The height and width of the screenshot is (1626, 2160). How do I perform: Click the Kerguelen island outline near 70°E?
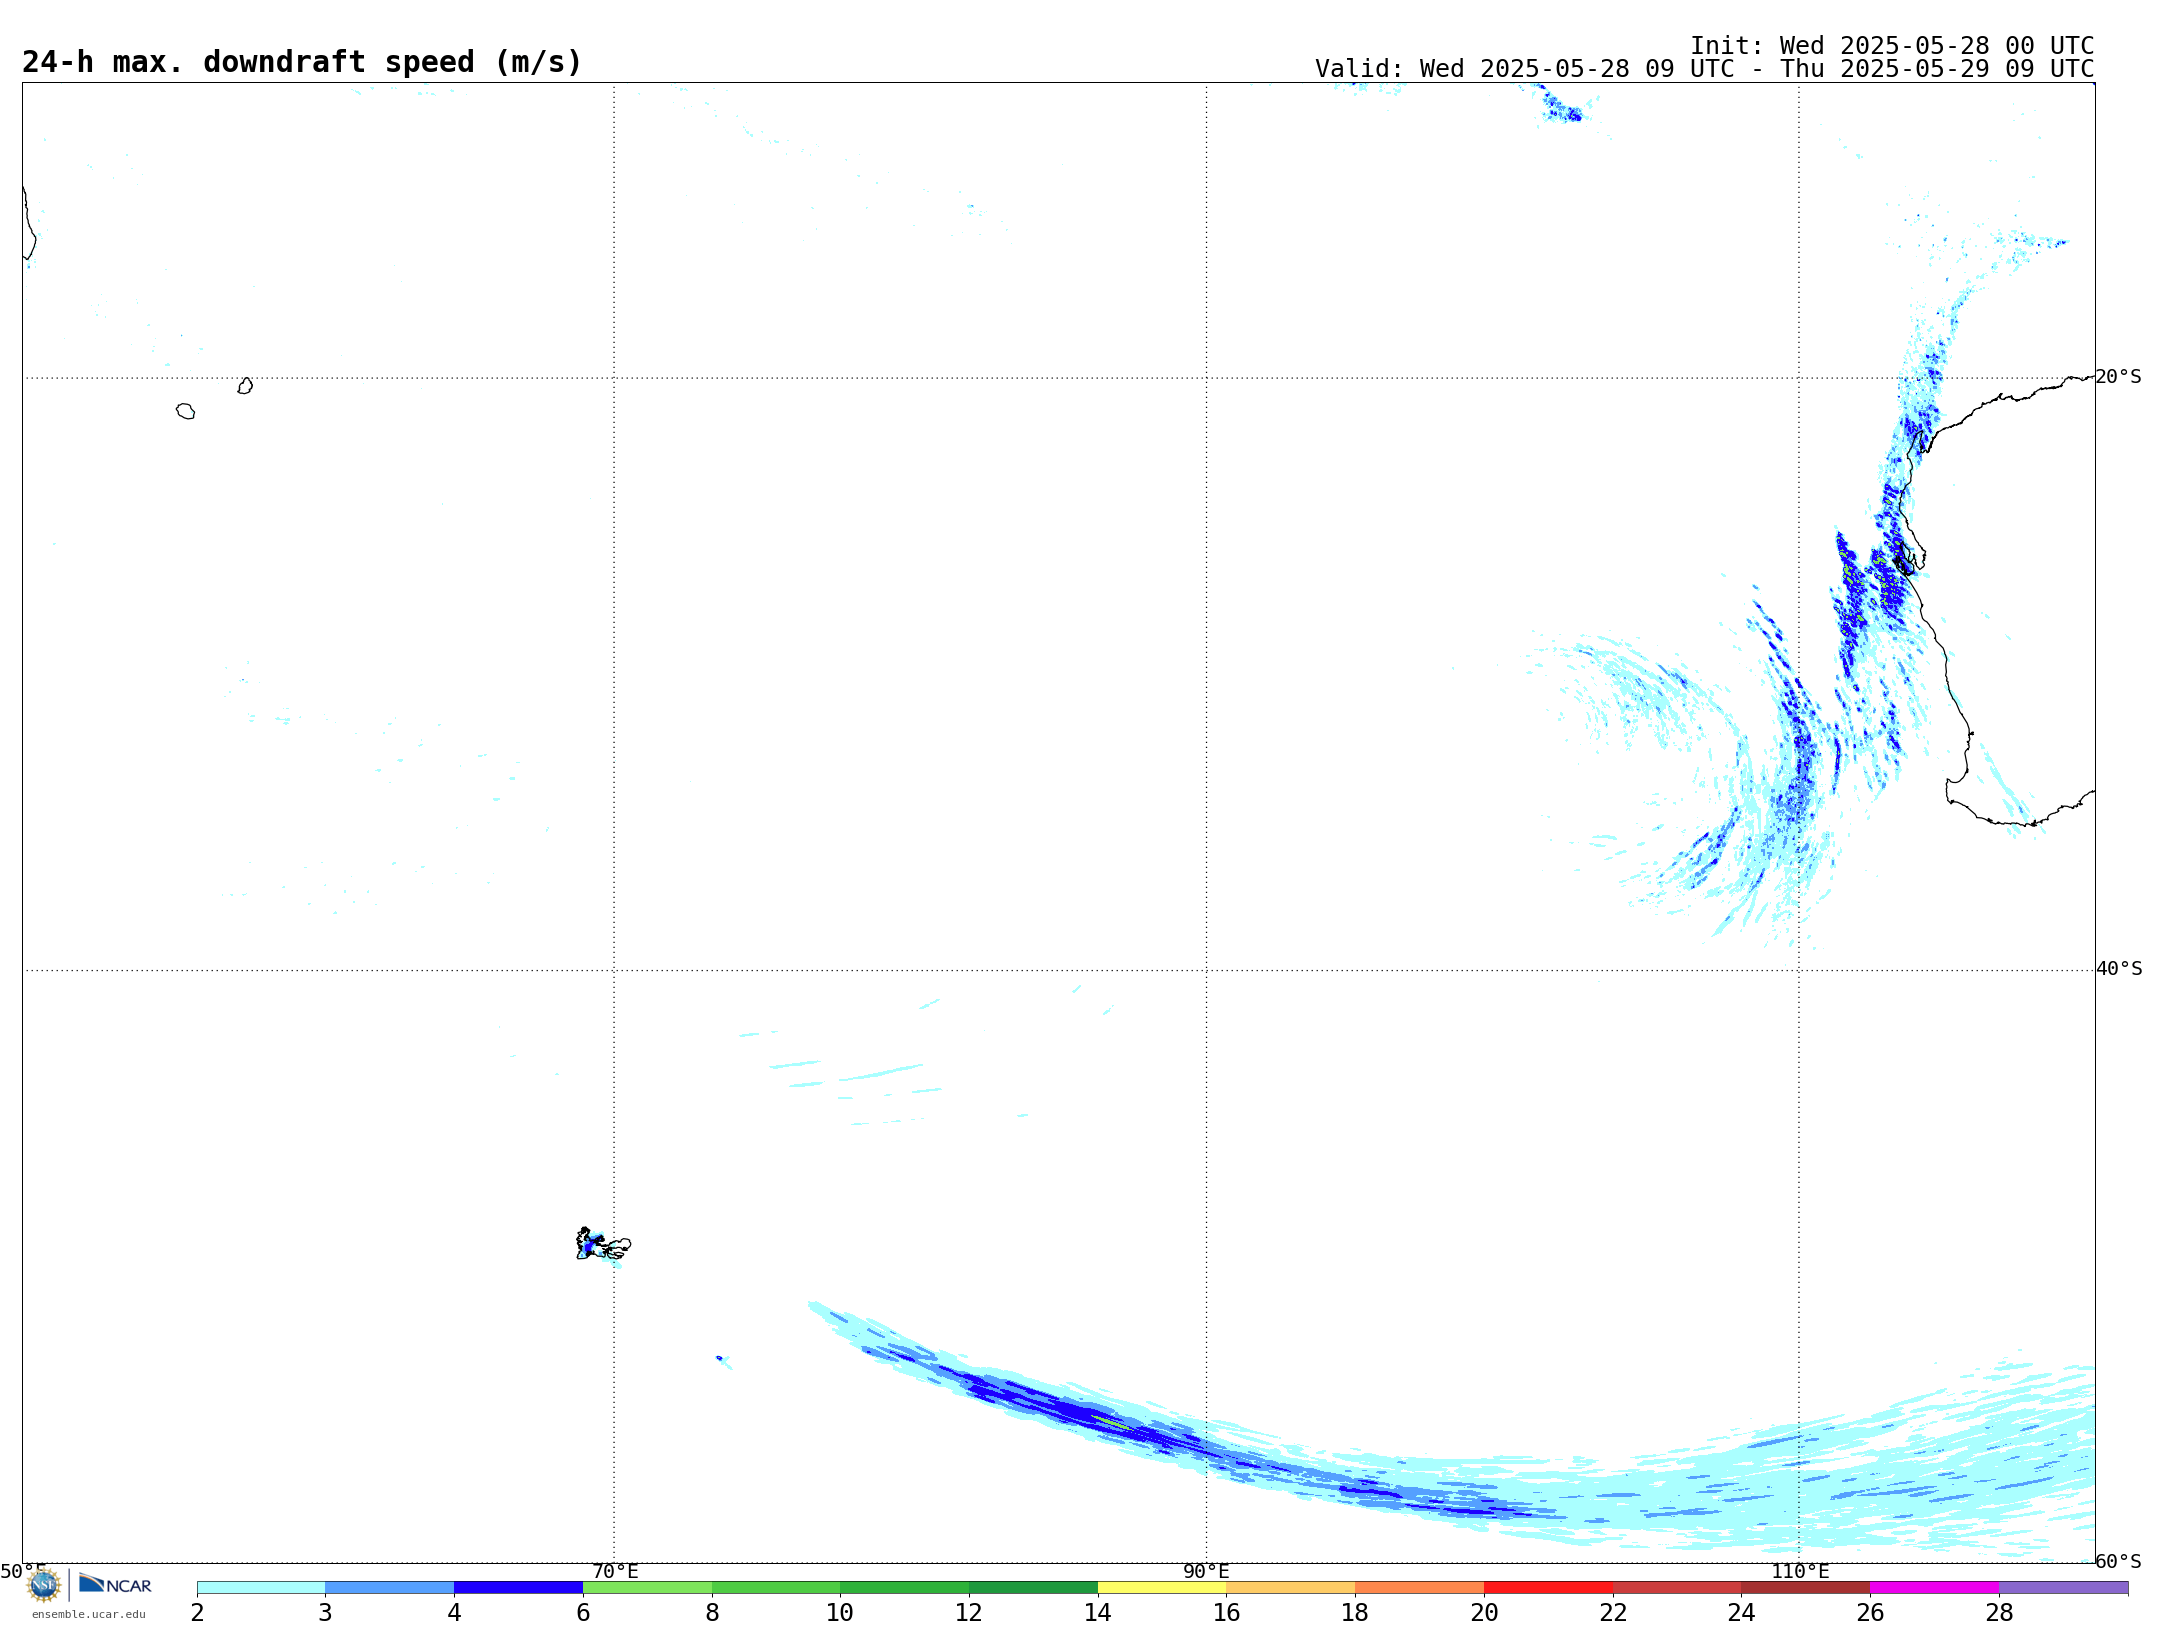[603, 1244]
